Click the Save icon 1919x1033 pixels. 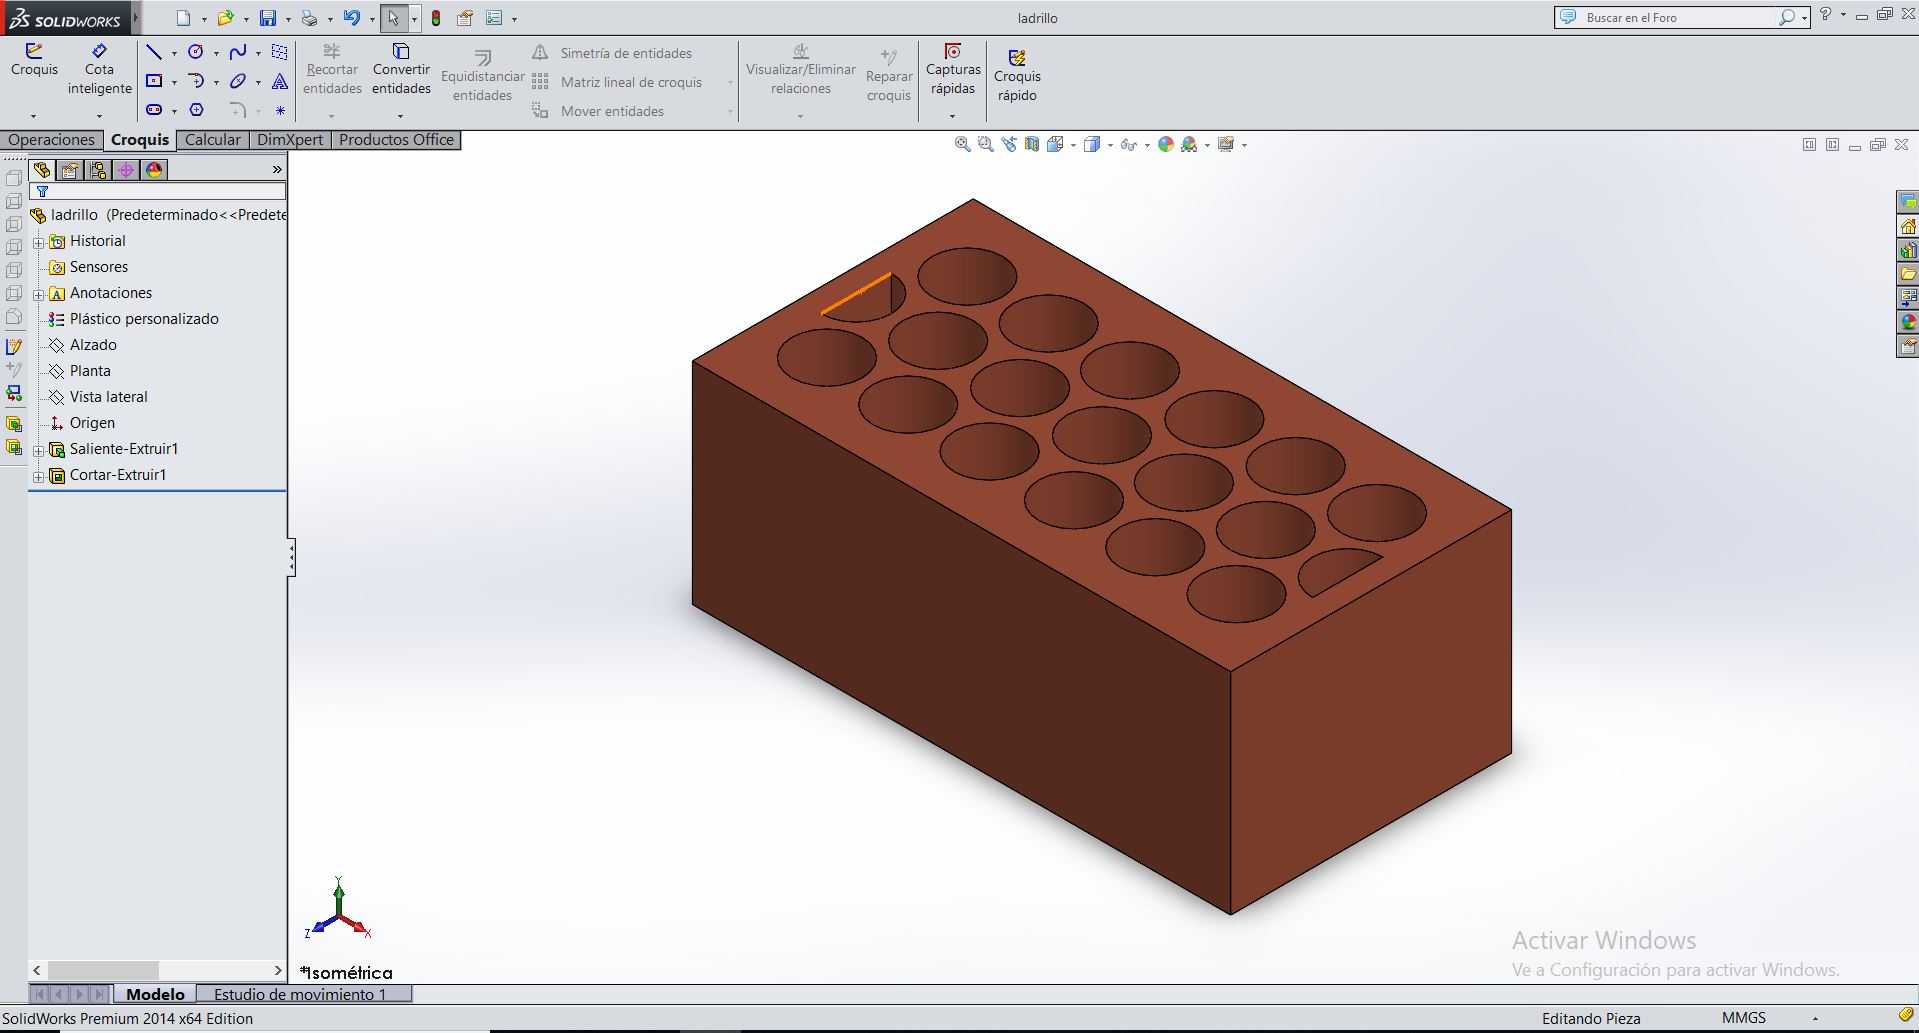267,18
